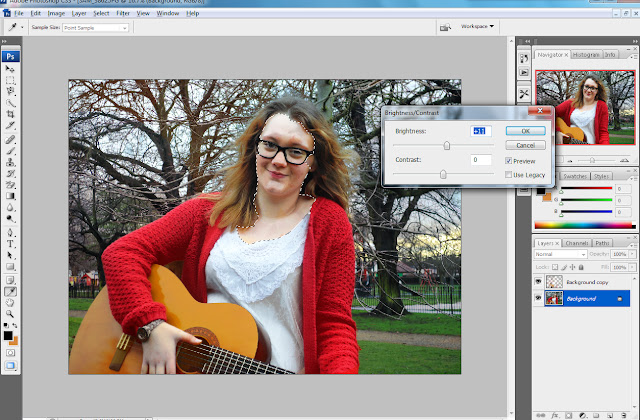Hide the Background copy layer
The image size is (640, 420).
(x=538, y=282)
